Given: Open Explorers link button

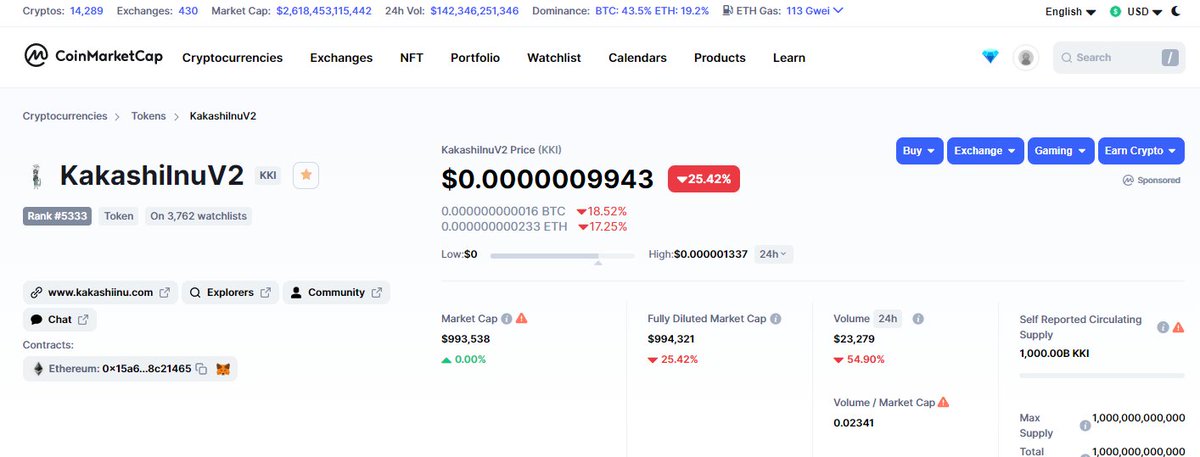Looking at the screenshot, I should [230, 293].
